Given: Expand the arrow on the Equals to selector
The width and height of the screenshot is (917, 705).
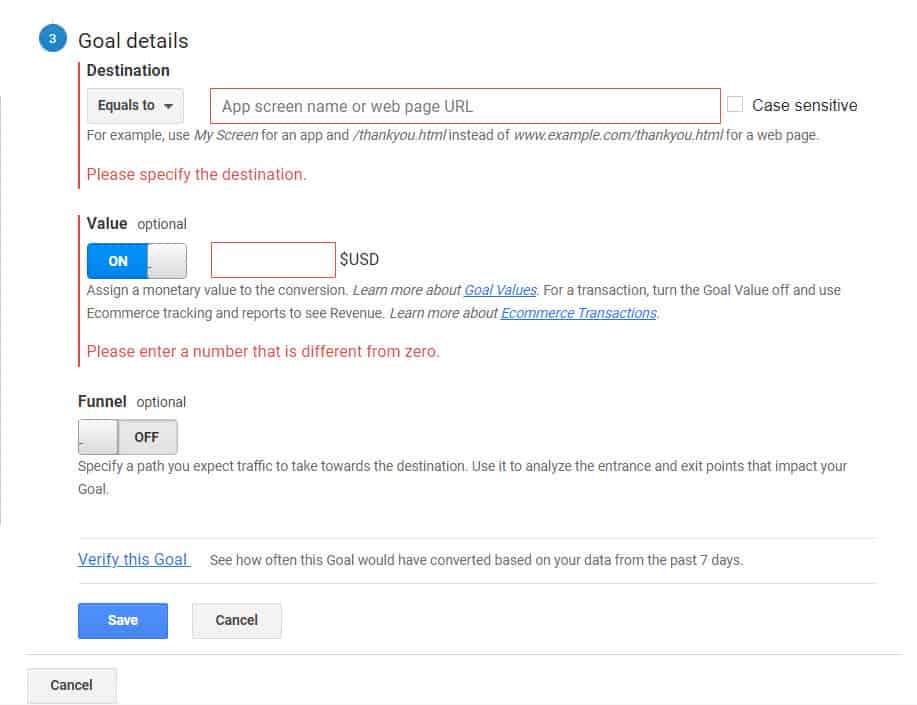Looking at the screenshot, I should [x=167, y=105].
